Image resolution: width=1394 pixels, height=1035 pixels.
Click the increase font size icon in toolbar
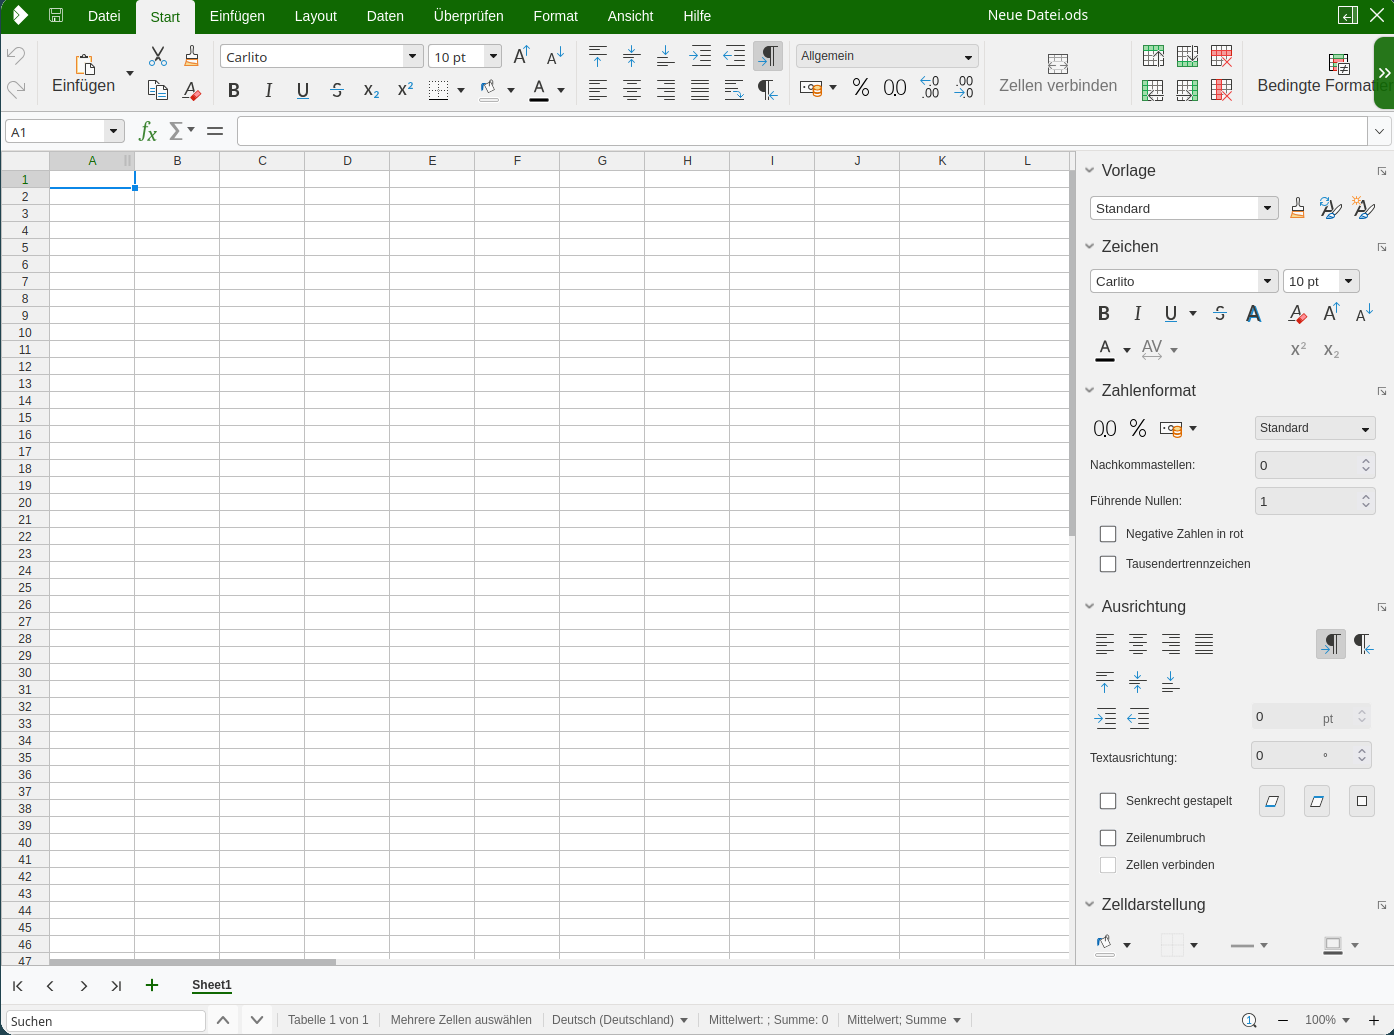click(521, 56)
